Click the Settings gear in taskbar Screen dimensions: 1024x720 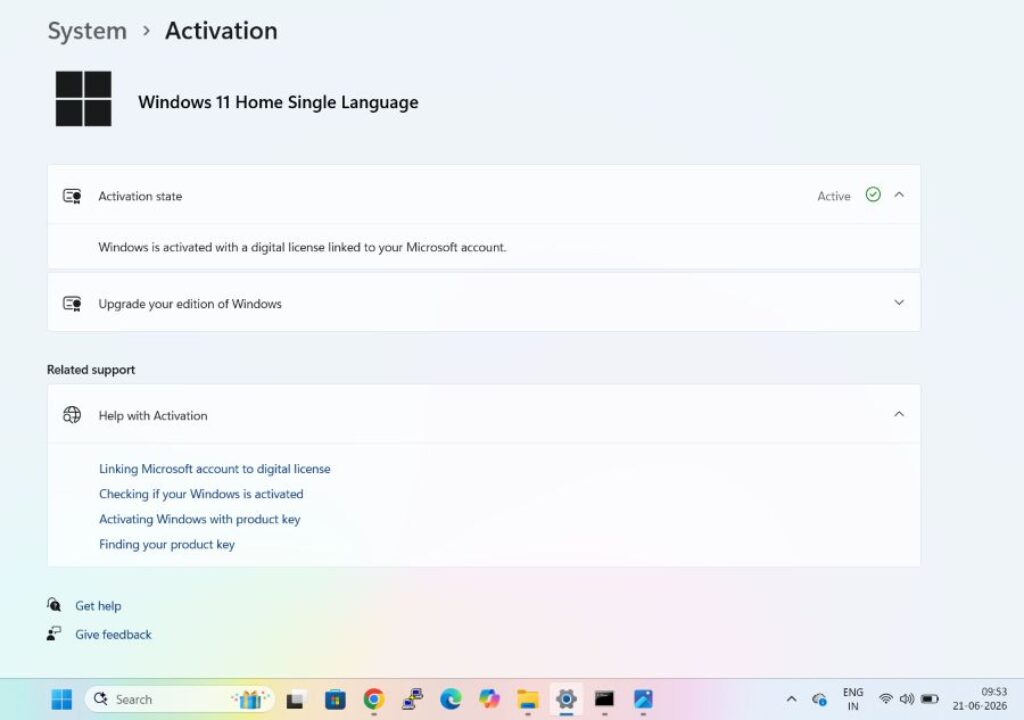point(566,699)
